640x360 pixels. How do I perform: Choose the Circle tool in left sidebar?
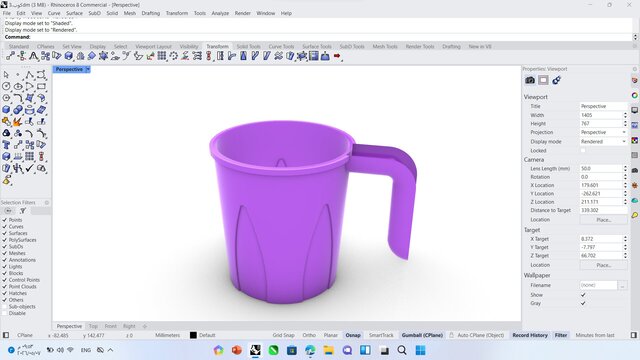point(6,87)
